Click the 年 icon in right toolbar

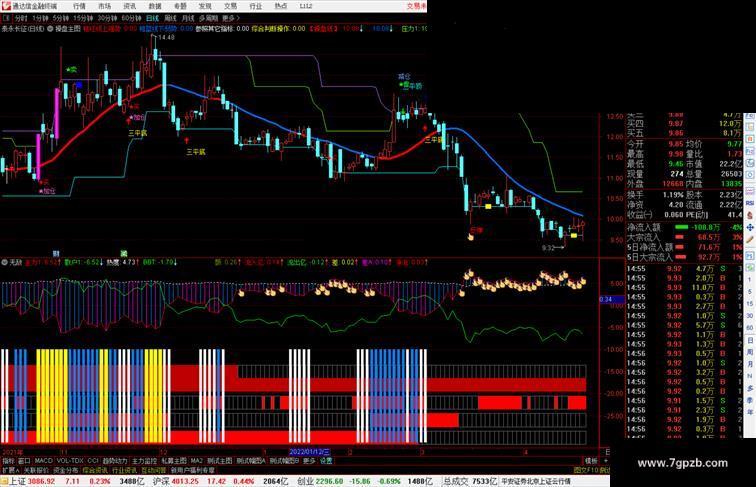750,412
